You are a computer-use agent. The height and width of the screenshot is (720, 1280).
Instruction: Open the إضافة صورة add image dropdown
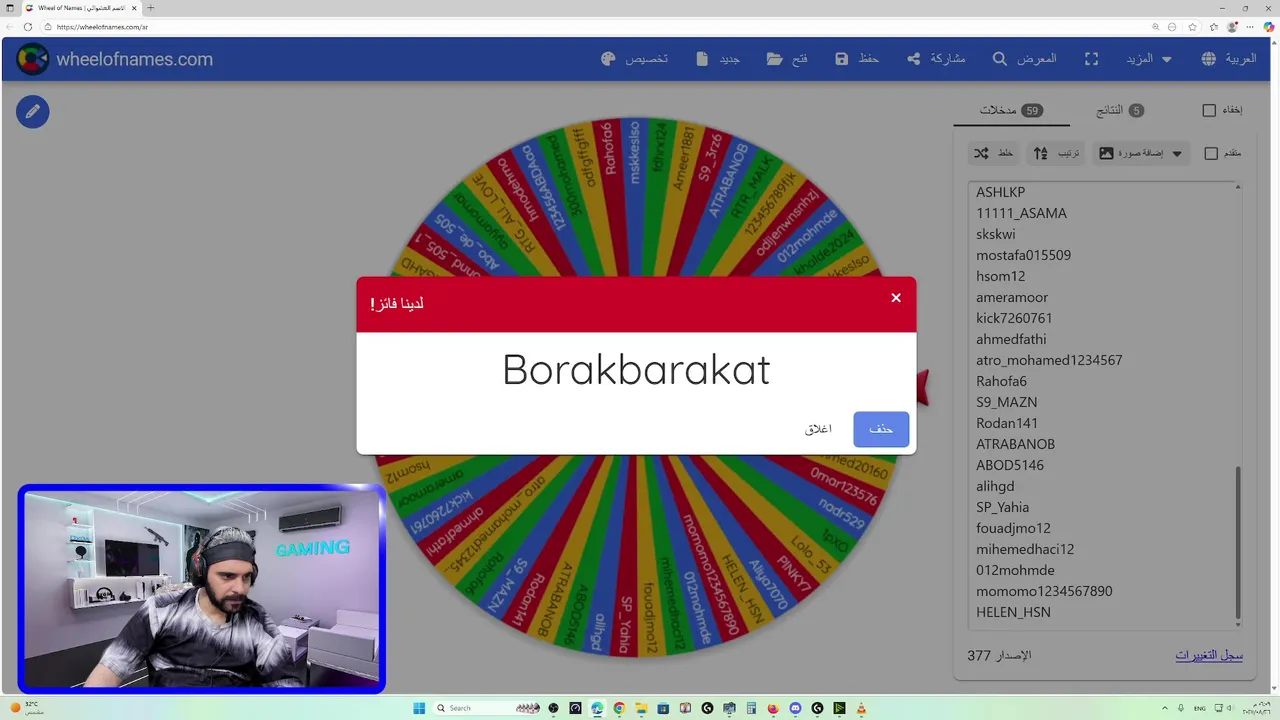1140,153
